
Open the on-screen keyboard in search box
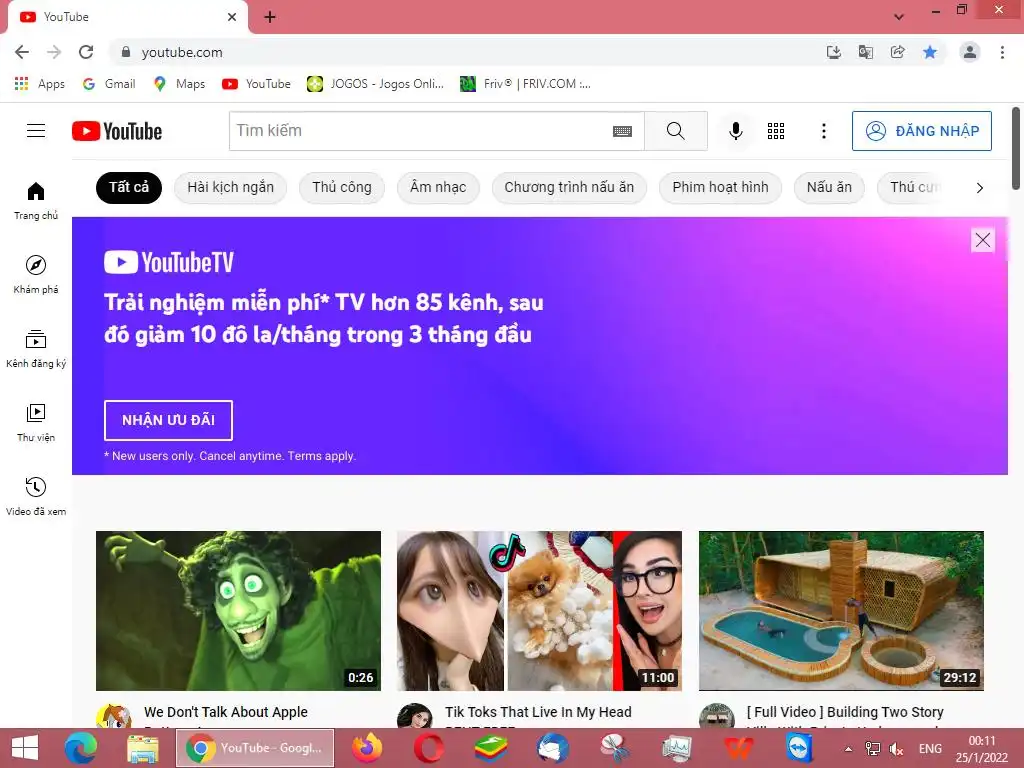coord(622,131)
